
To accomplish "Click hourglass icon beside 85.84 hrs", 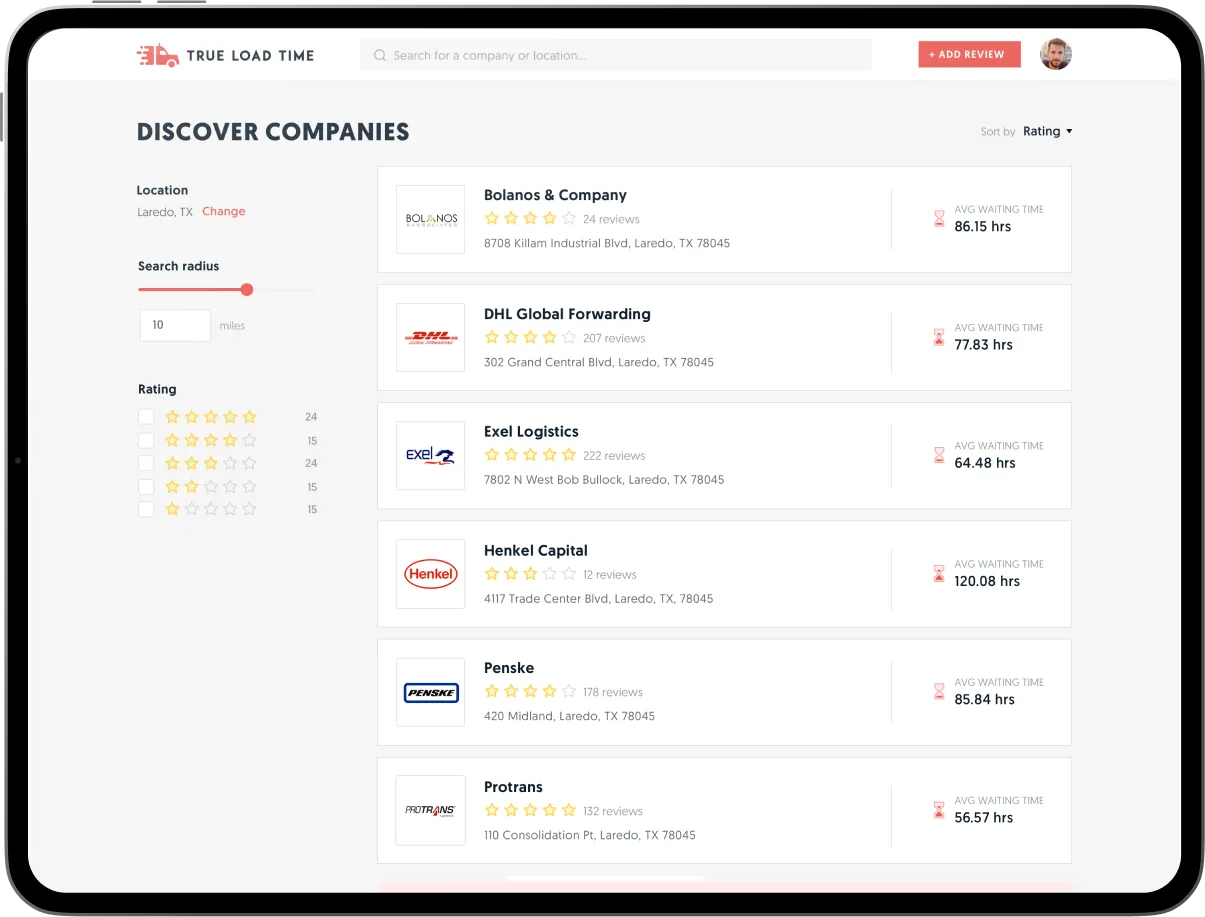I will click(939, 691).
